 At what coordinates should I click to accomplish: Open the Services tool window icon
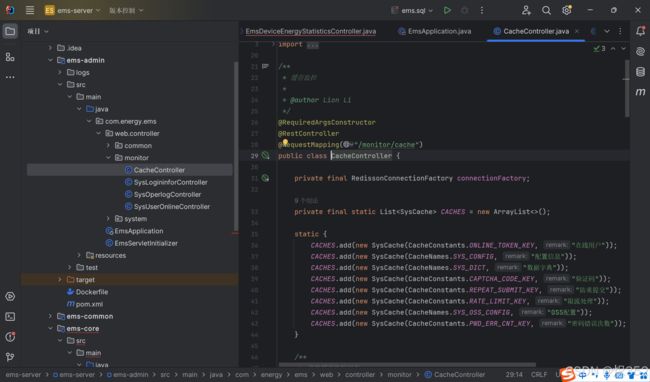coord(10,296)
